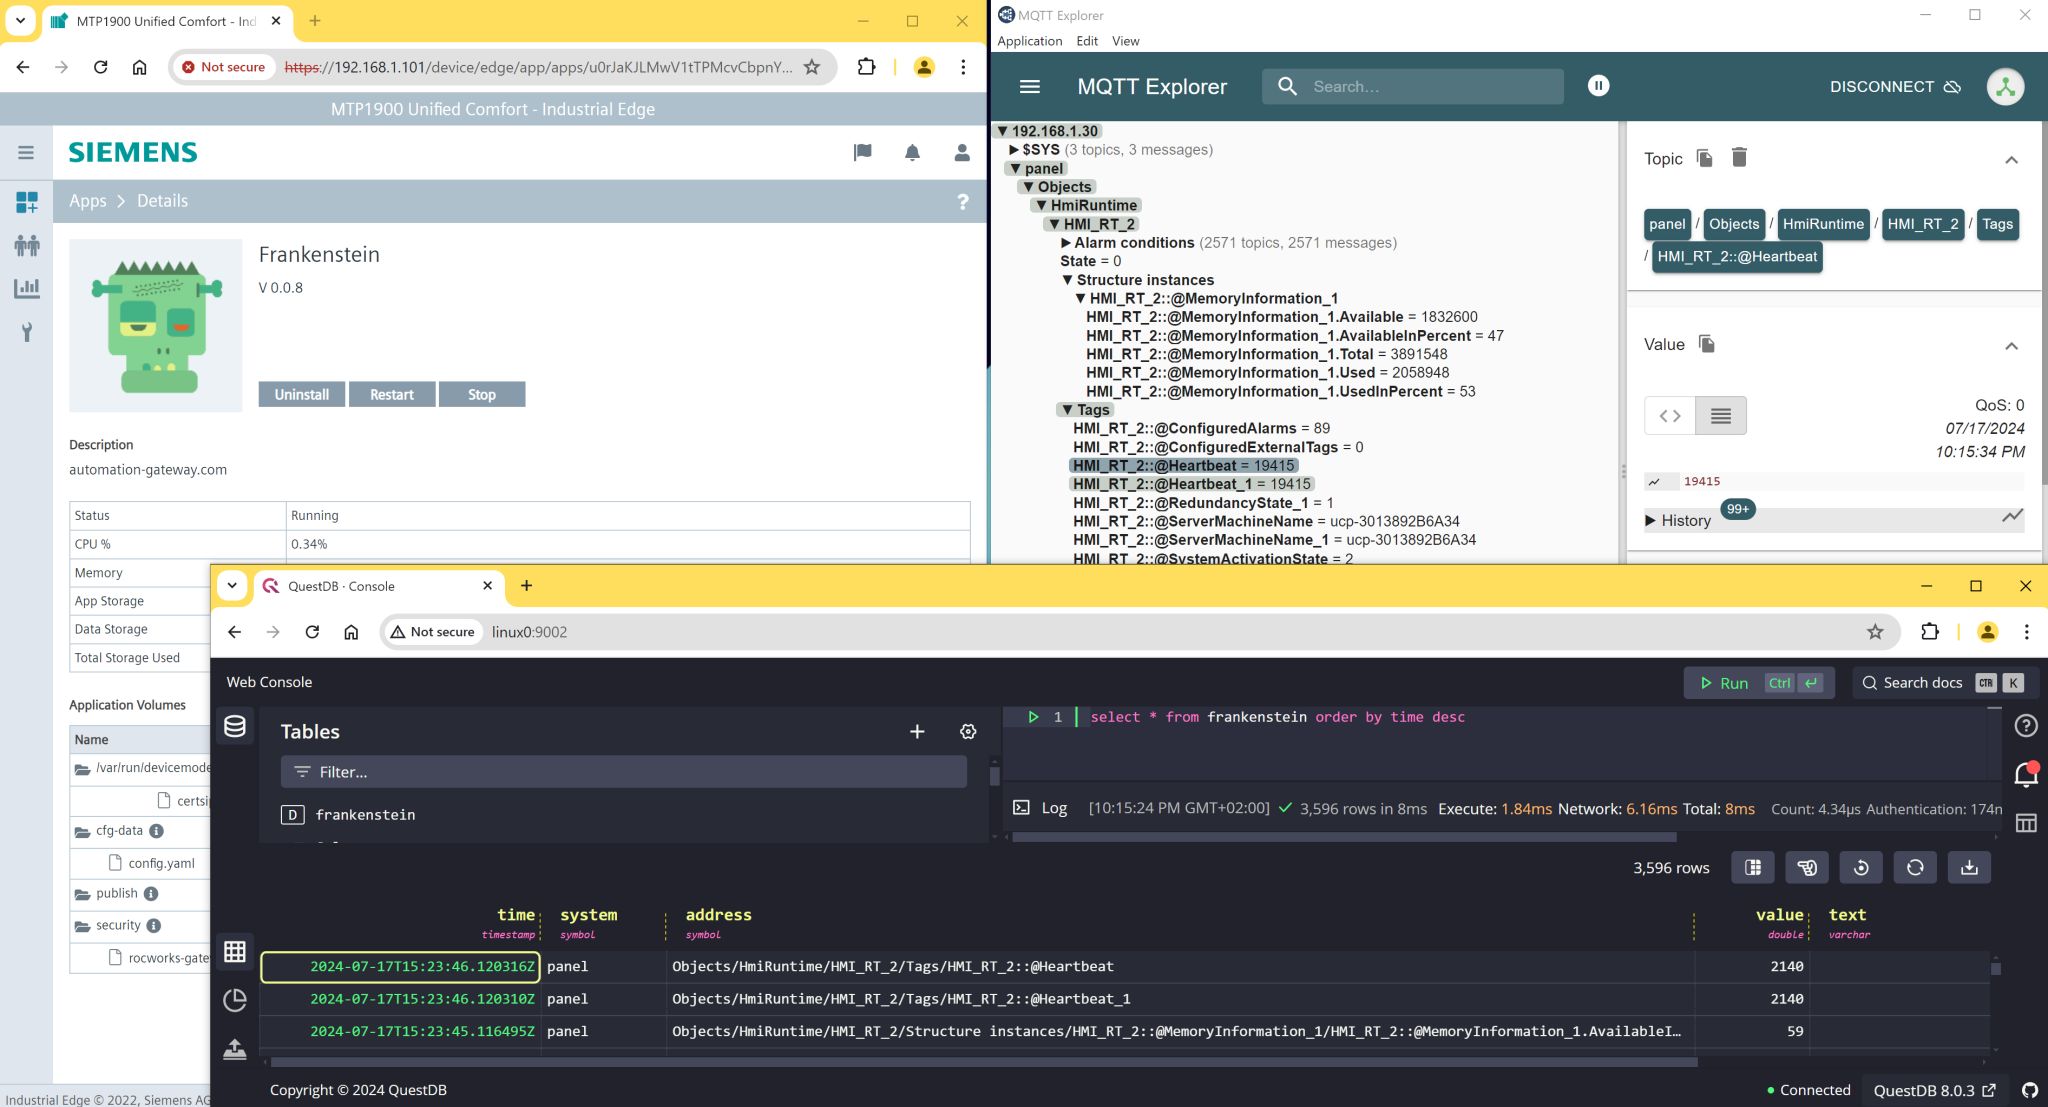
Task: Click the MQTT Explorer connection avatar icon
Action: pos(2005,87)
